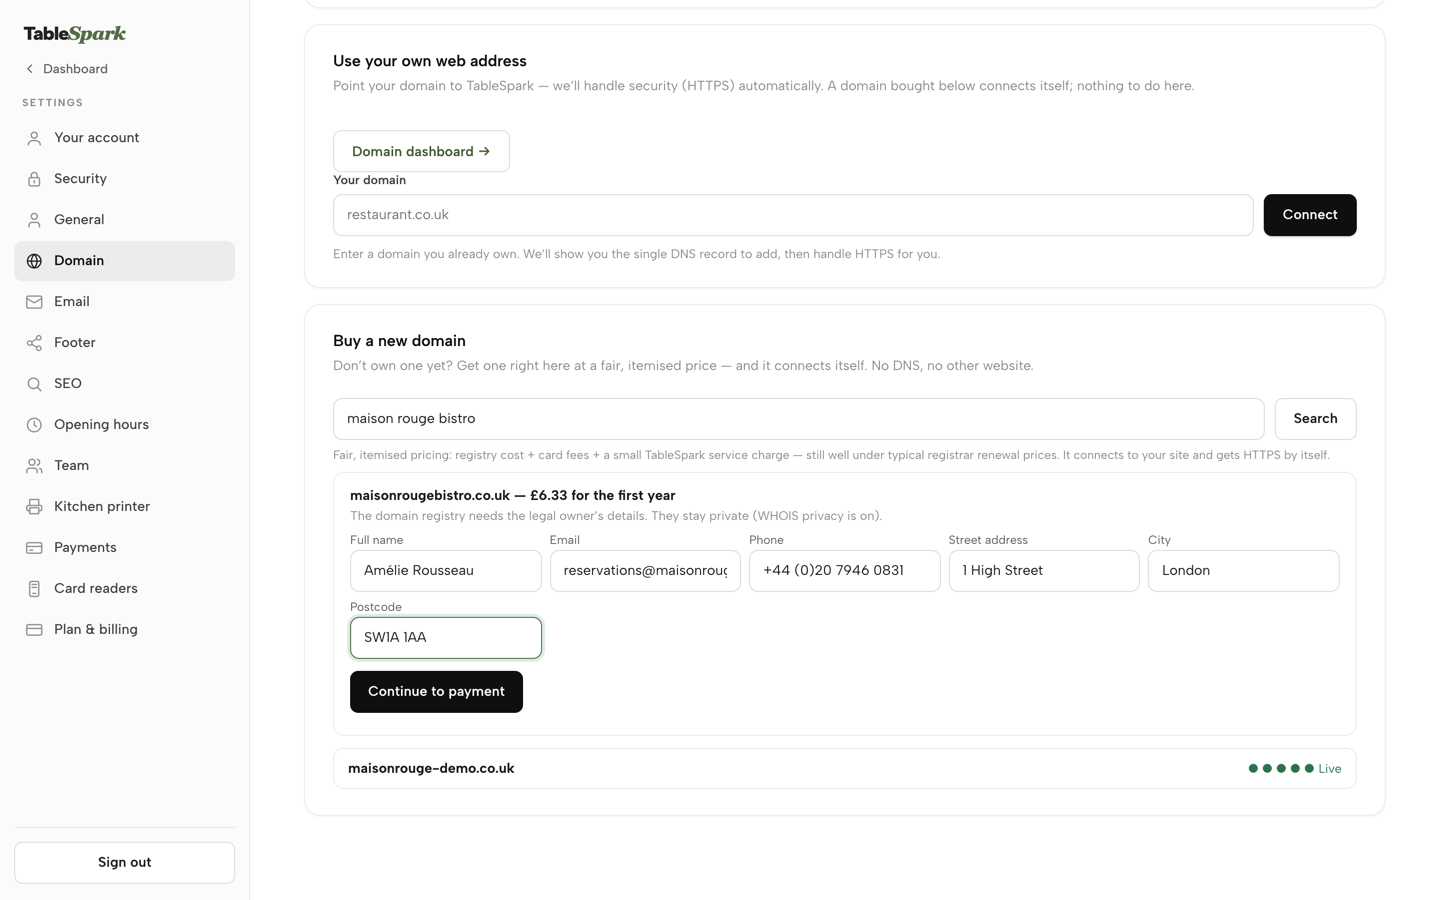
Task: Click the Opening hours clock icon
Action: (34, 425)
